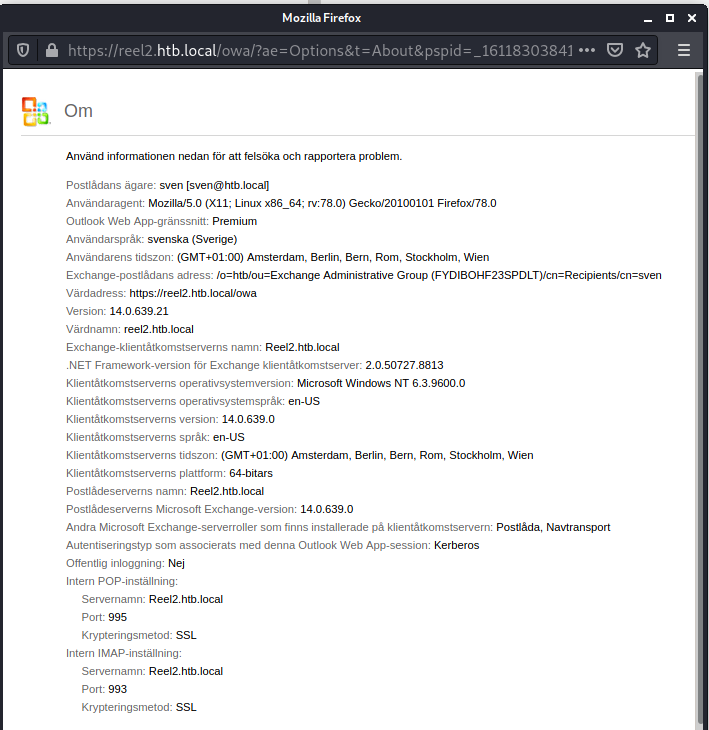Close the Mozilla Firefox window

[692, 17]
